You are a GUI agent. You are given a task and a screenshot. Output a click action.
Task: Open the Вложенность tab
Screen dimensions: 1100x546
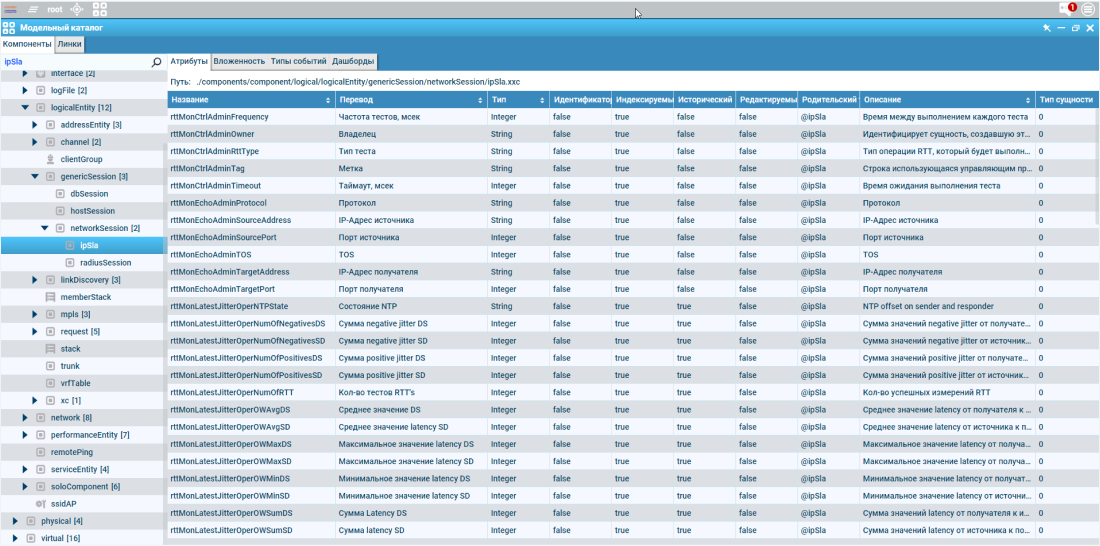239,61
